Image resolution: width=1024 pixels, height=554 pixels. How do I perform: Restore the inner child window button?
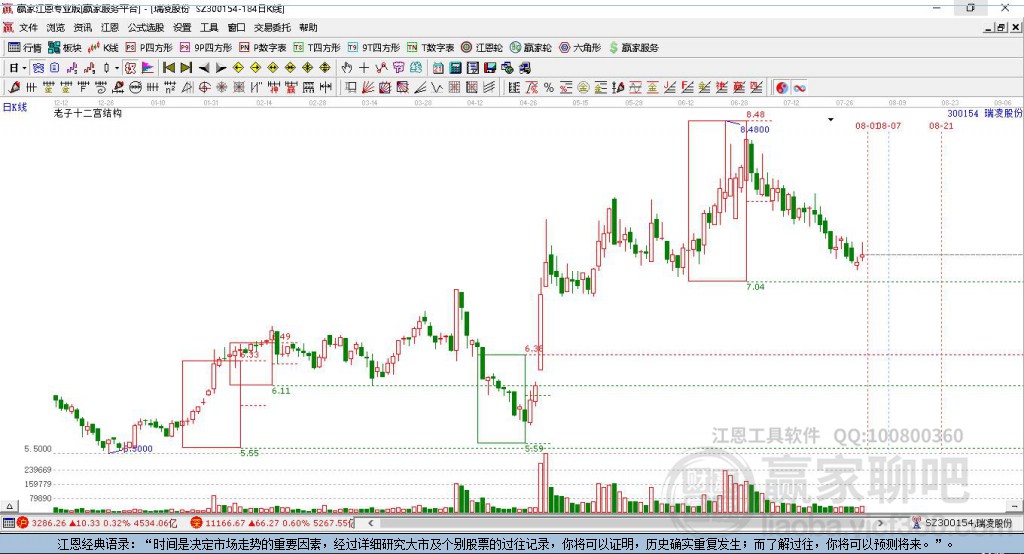pyautogui.click(x=1002, y=27)
